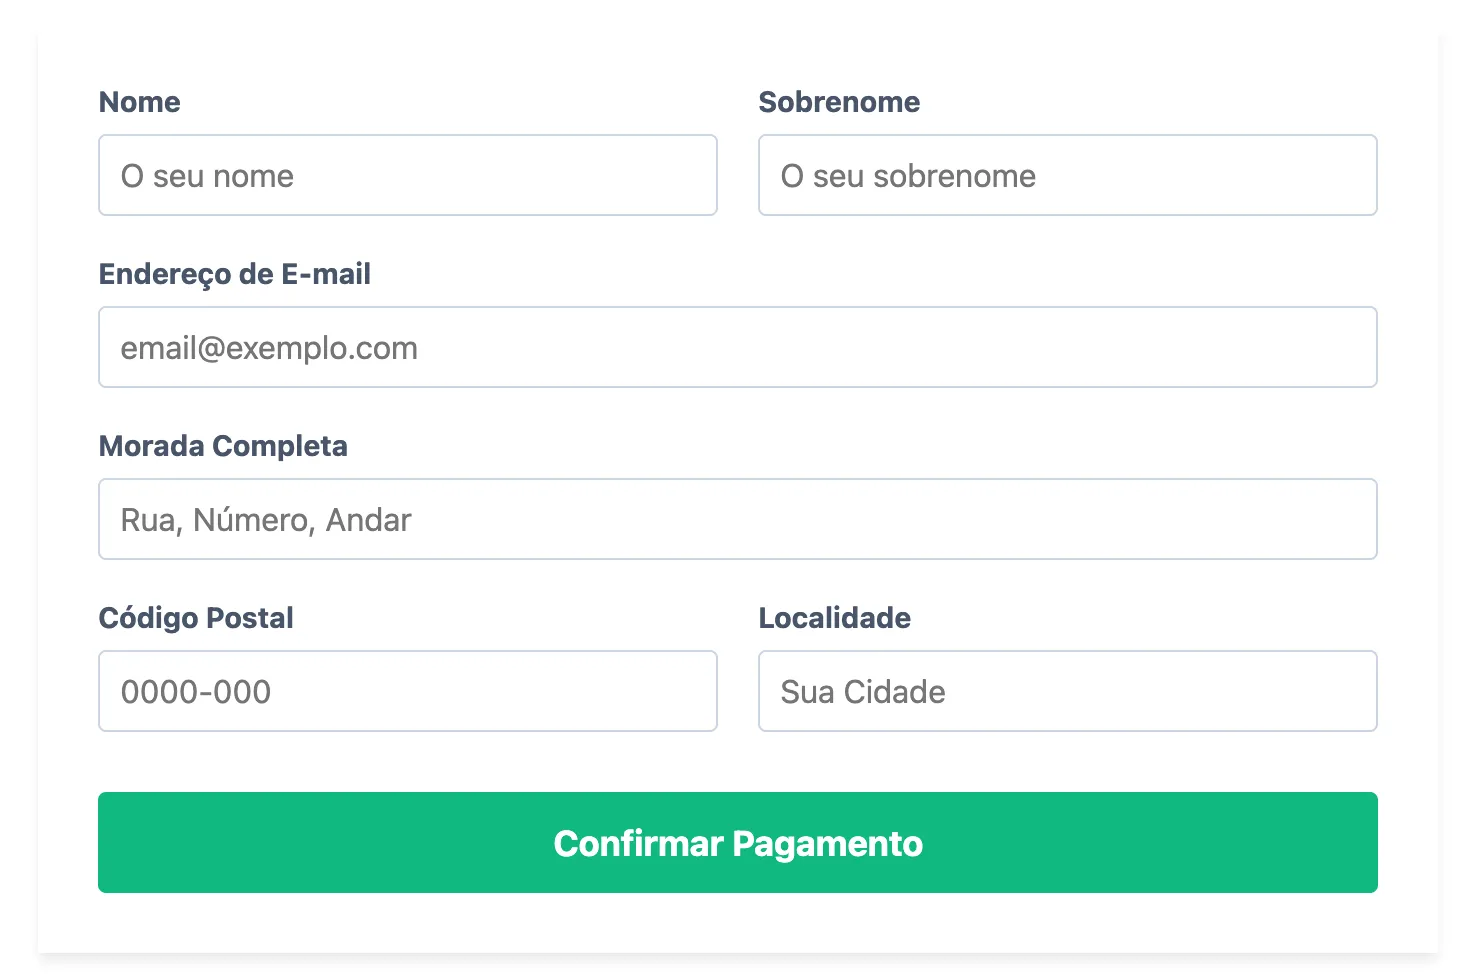
Task: Select the Endereço de E-mail label
Action: click(x=235, y=274)
